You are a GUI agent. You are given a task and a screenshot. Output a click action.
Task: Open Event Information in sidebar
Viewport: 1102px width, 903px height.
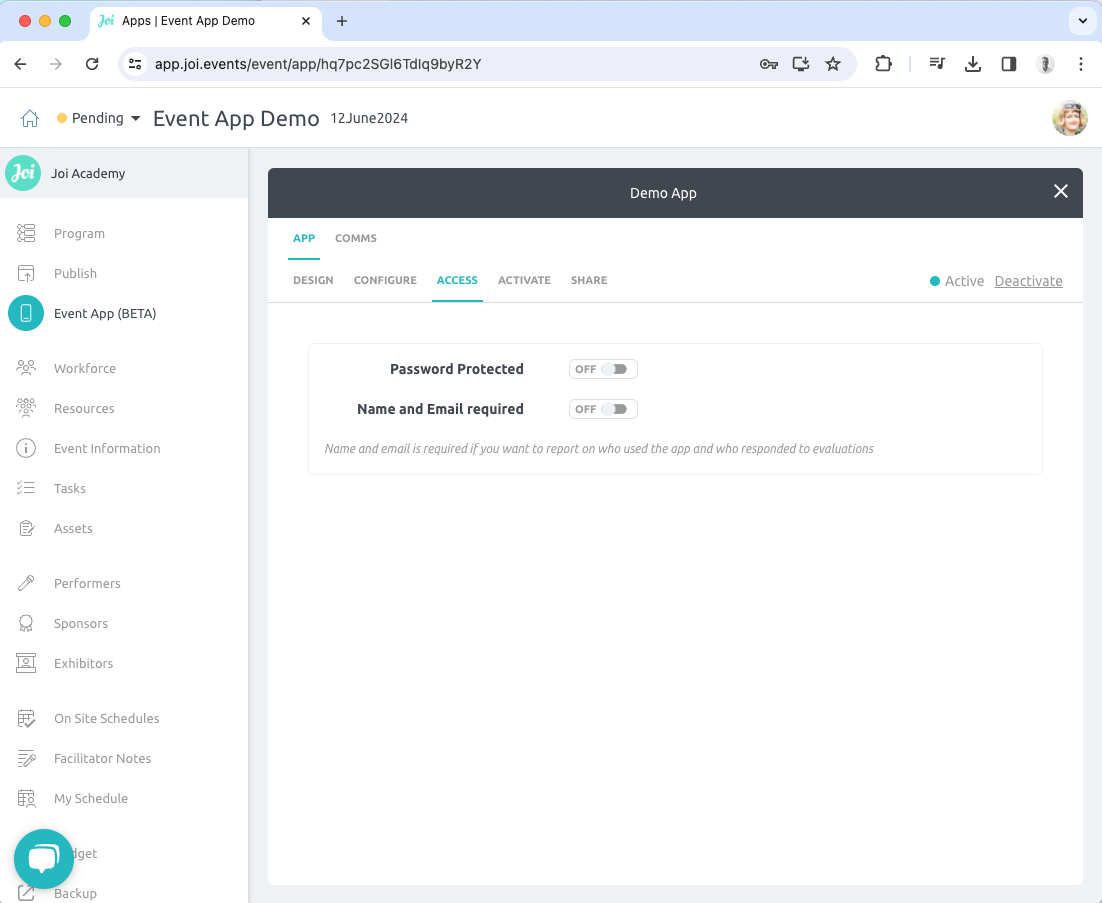(x=107, y=448)
